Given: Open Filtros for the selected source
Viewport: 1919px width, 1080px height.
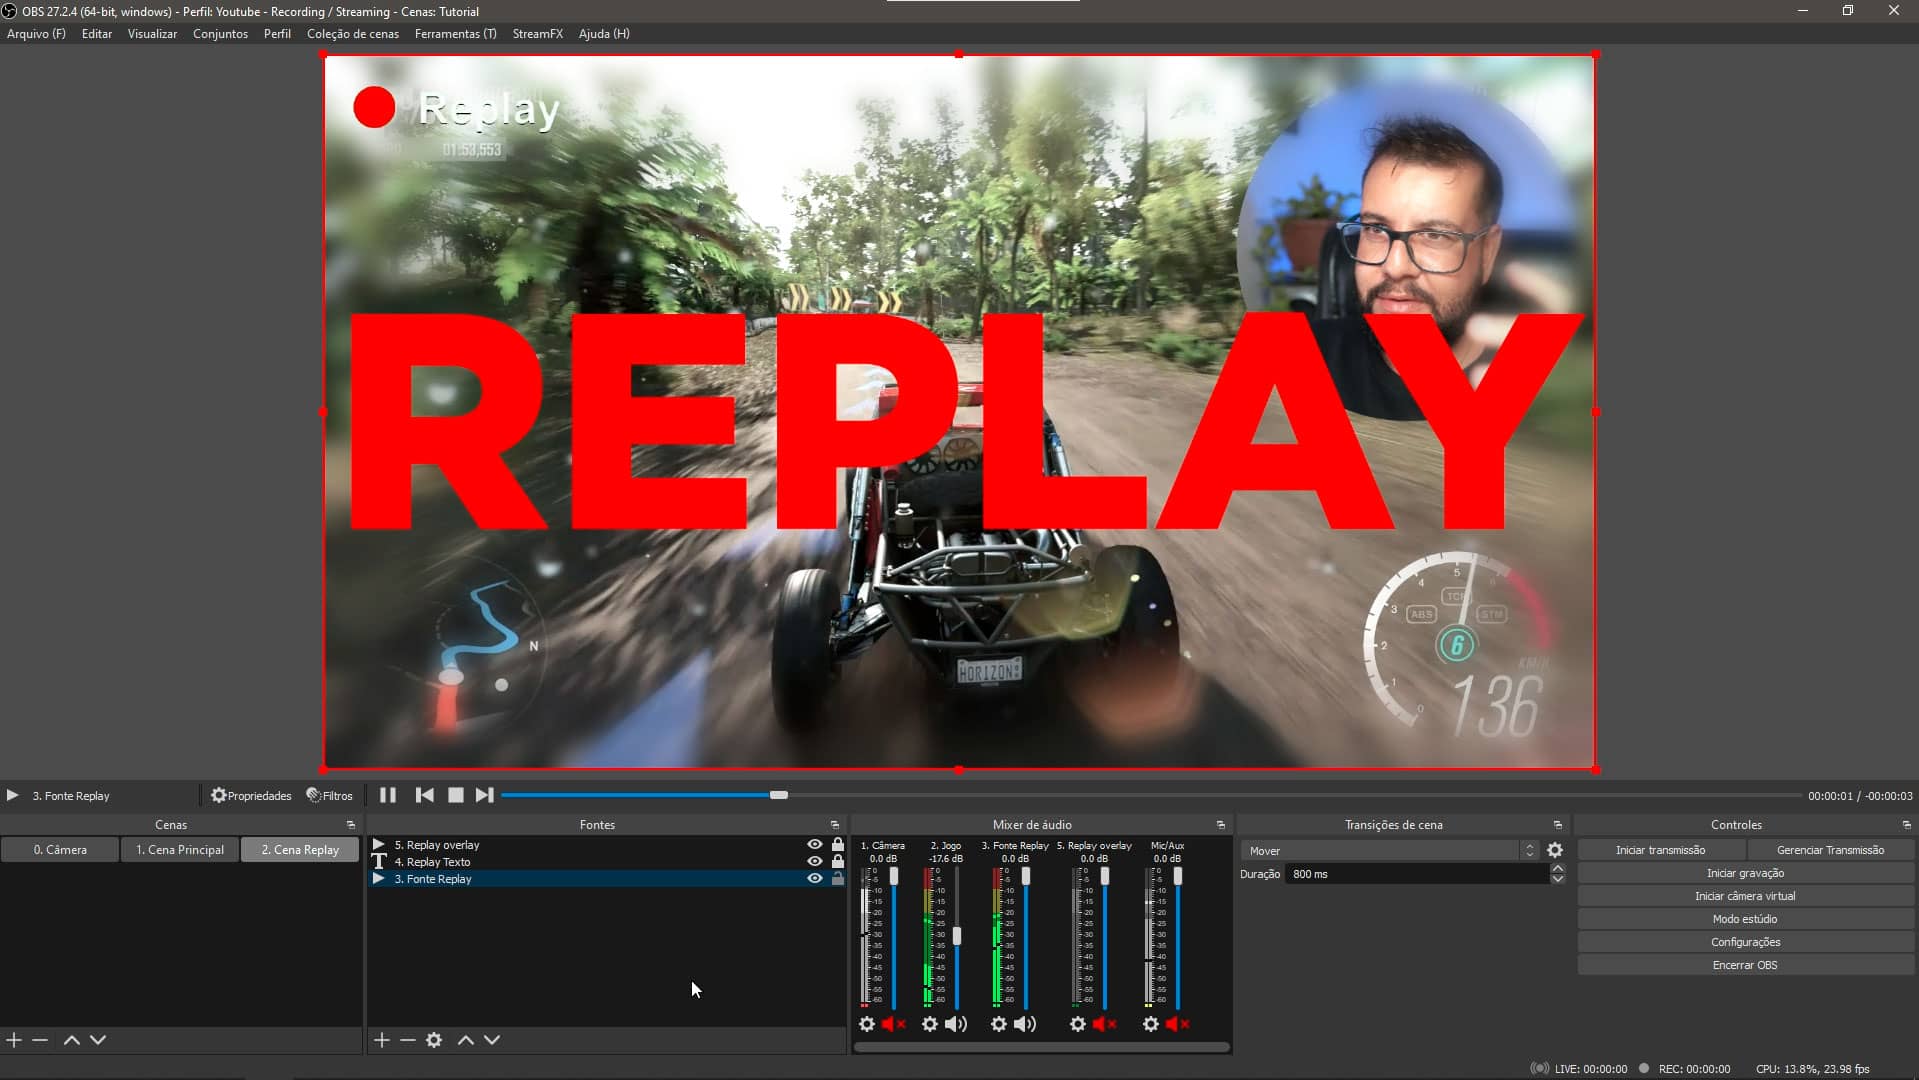Looking at the screenshot, I should tap(330, 796).
